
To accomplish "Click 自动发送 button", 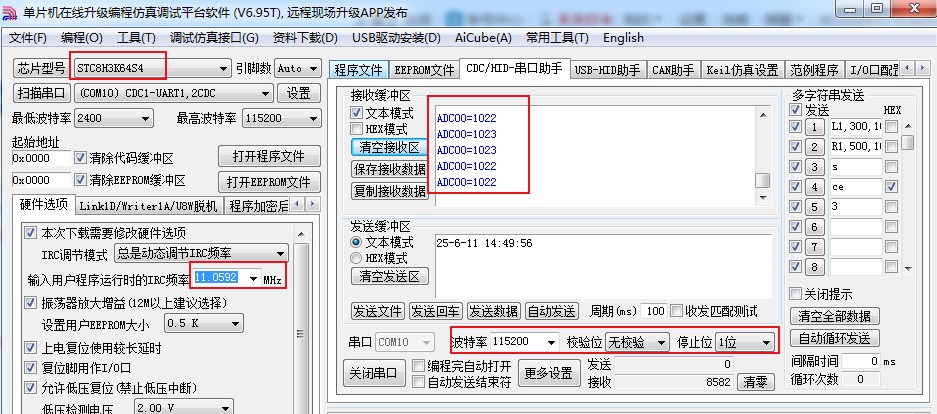I will point(552,311).
